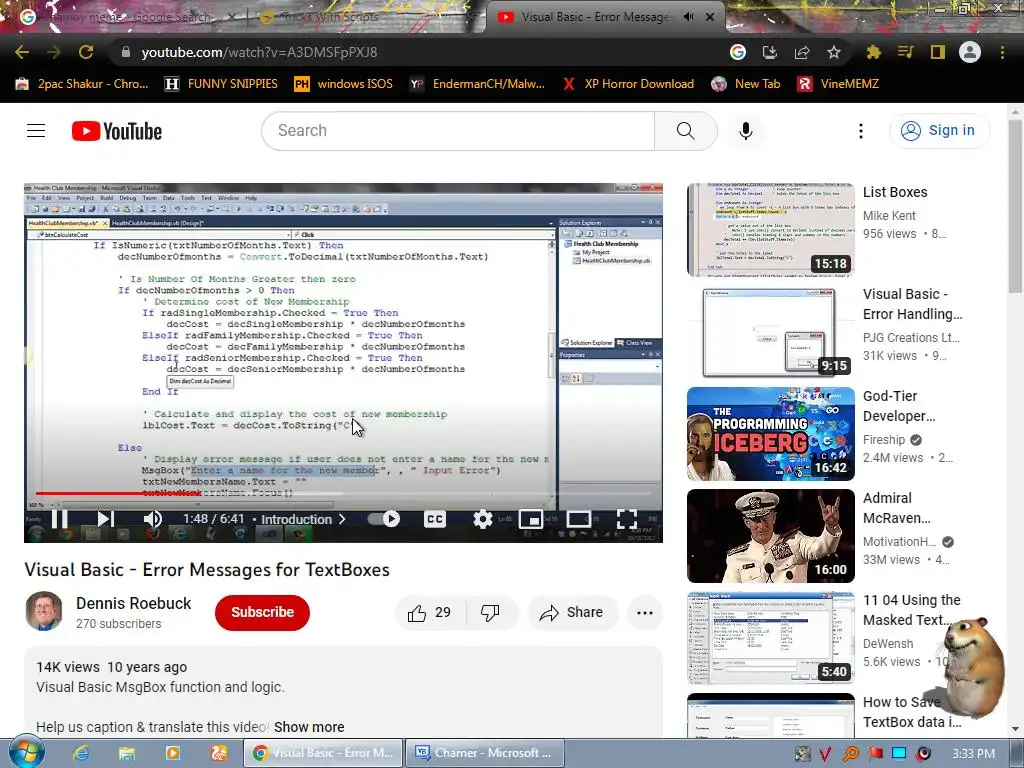Open the Fireship channel name
Viewport: 1024px width, 768px height.
[884, 440]
